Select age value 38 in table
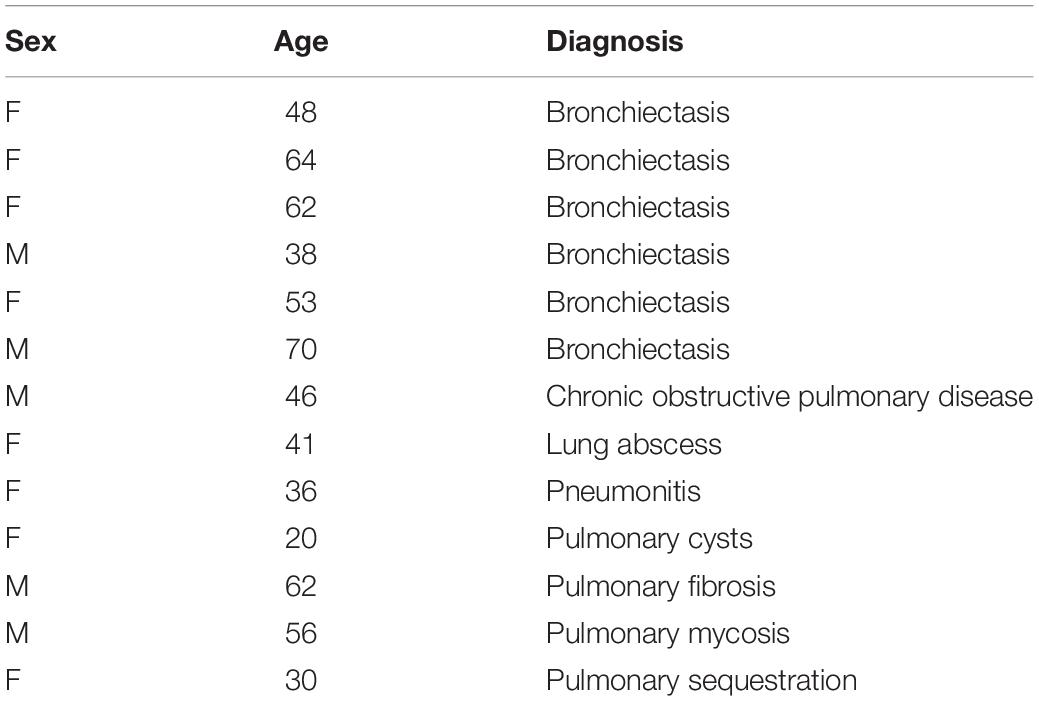1039x701 pixels. click(x=301, y=254)
